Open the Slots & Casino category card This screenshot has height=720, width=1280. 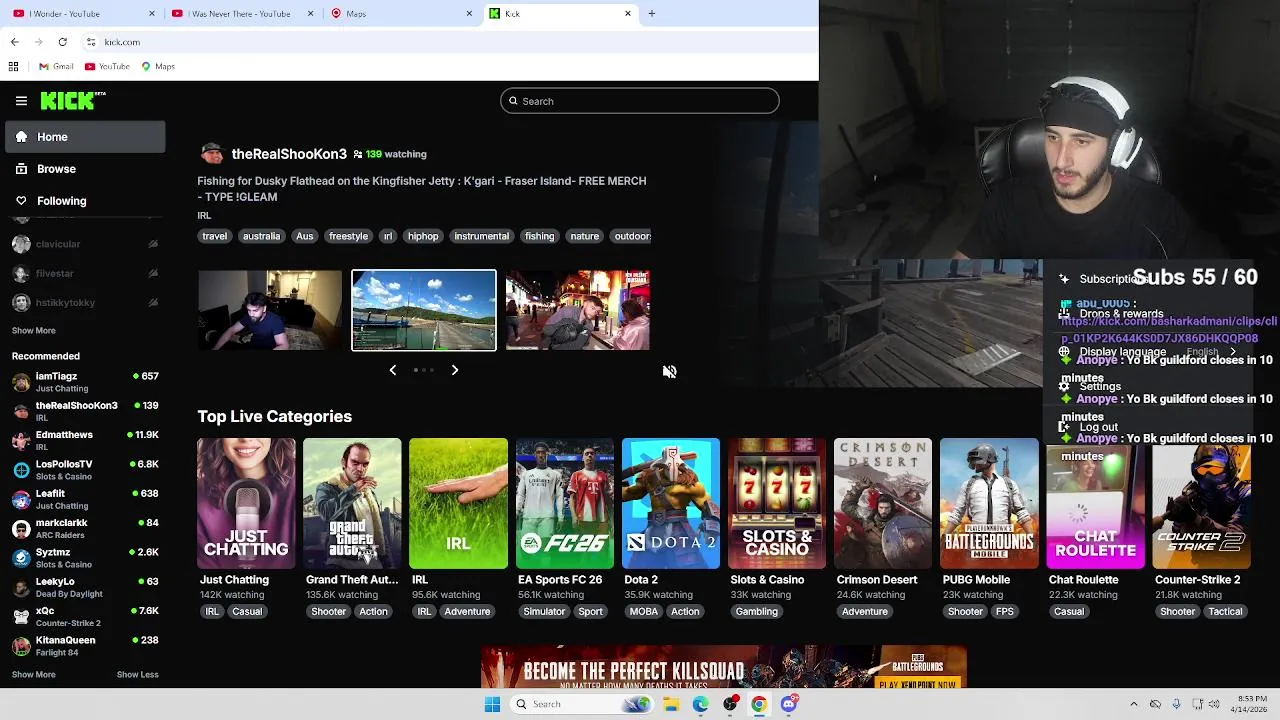777,504
